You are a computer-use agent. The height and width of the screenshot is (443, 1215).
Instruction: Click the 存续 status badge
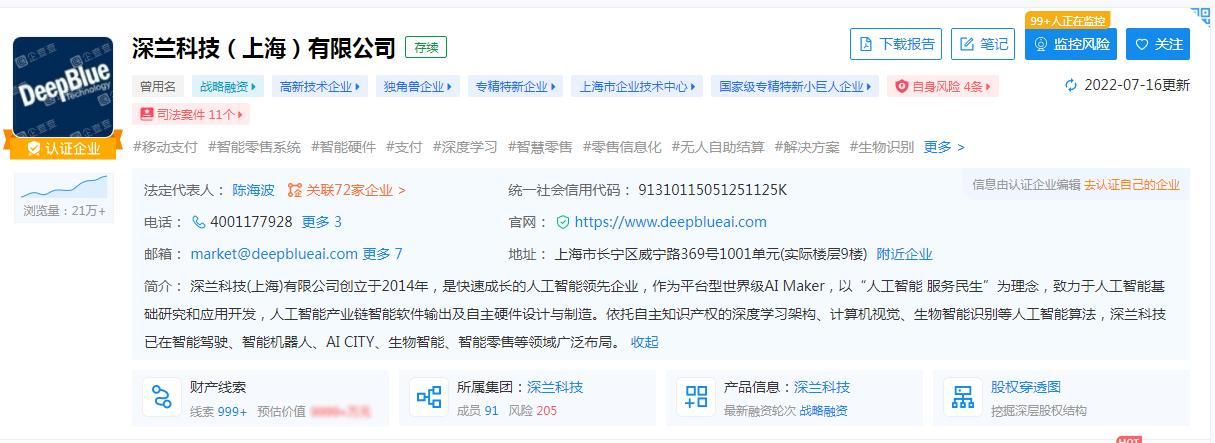pos(426,46)
